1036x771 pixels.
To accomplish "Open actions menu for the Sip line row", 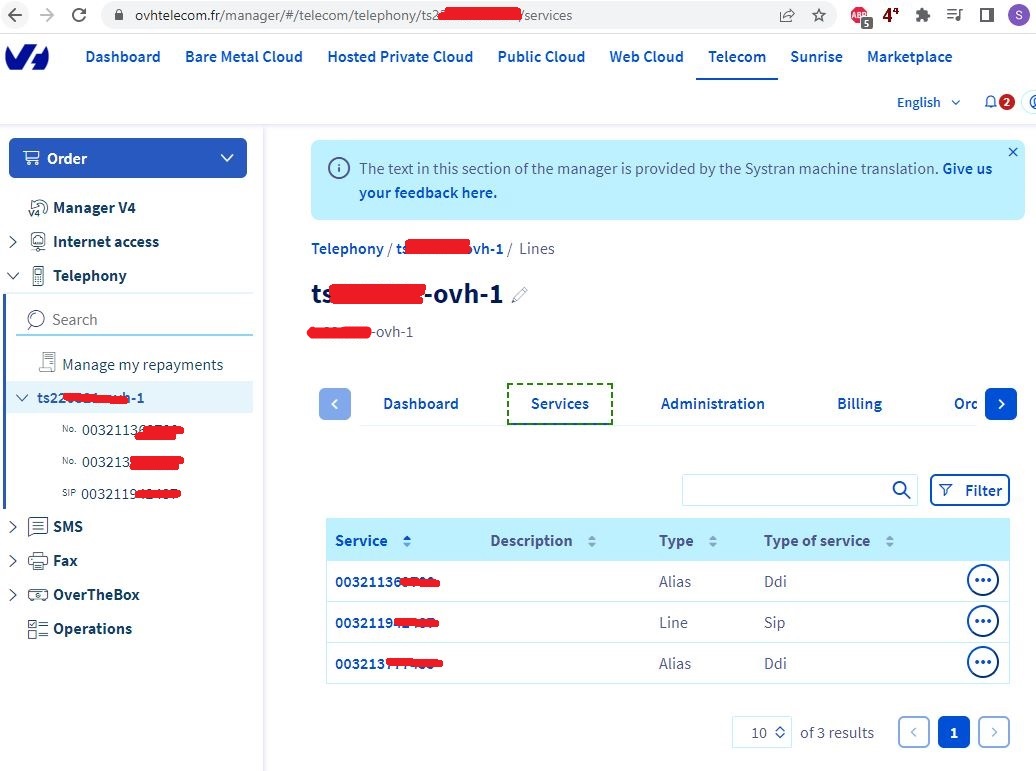I will coord(983,621).
